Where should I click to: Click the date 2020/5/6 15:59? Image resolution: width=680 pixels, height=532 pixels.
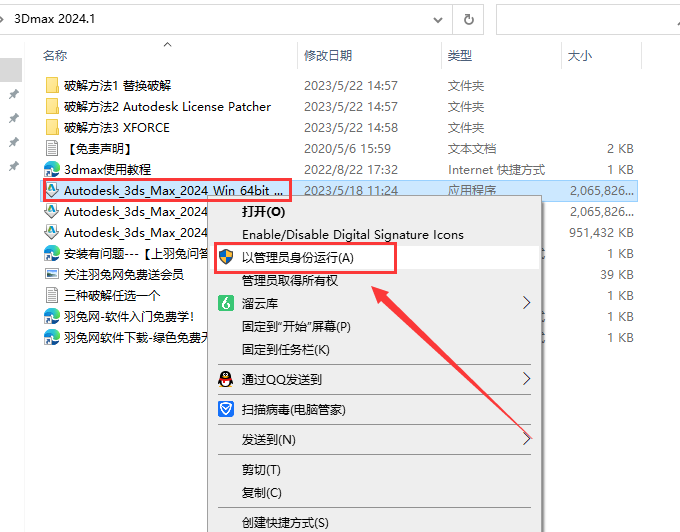coord(347,149)
